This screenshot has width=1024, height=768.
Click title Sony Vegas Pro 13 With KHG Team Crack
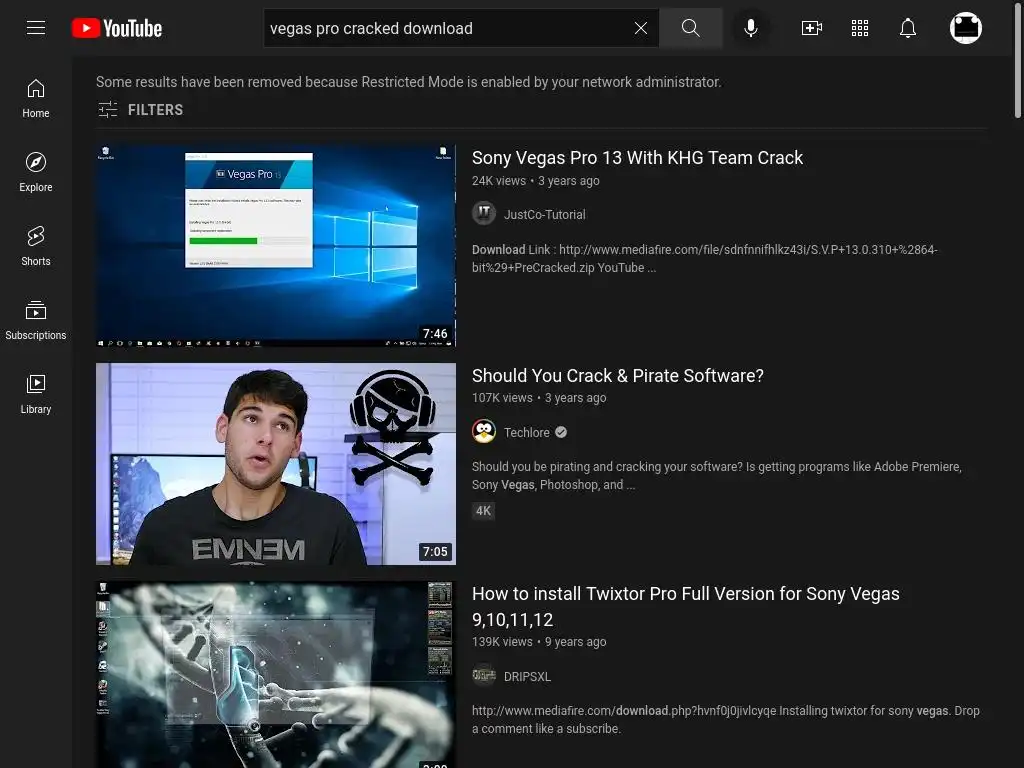click(637, 158)
